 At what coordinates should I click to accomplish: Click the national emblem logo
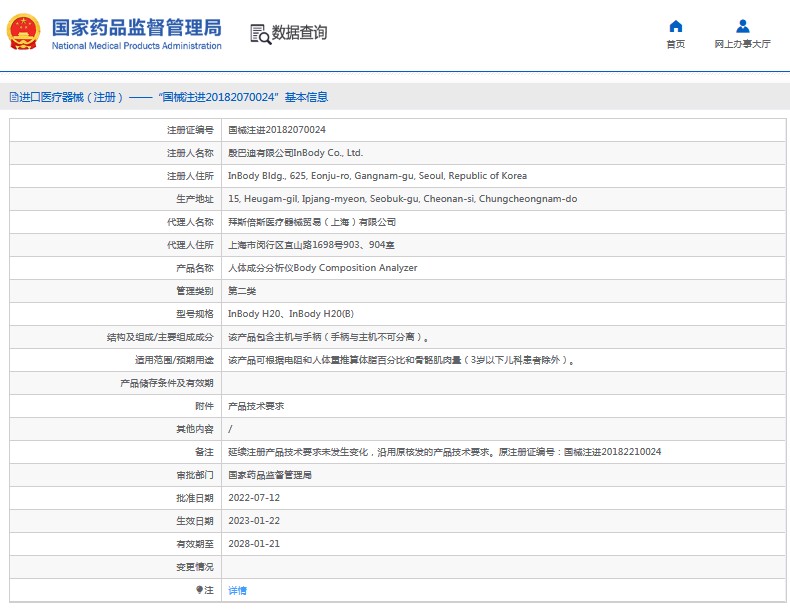coord(24,32)
